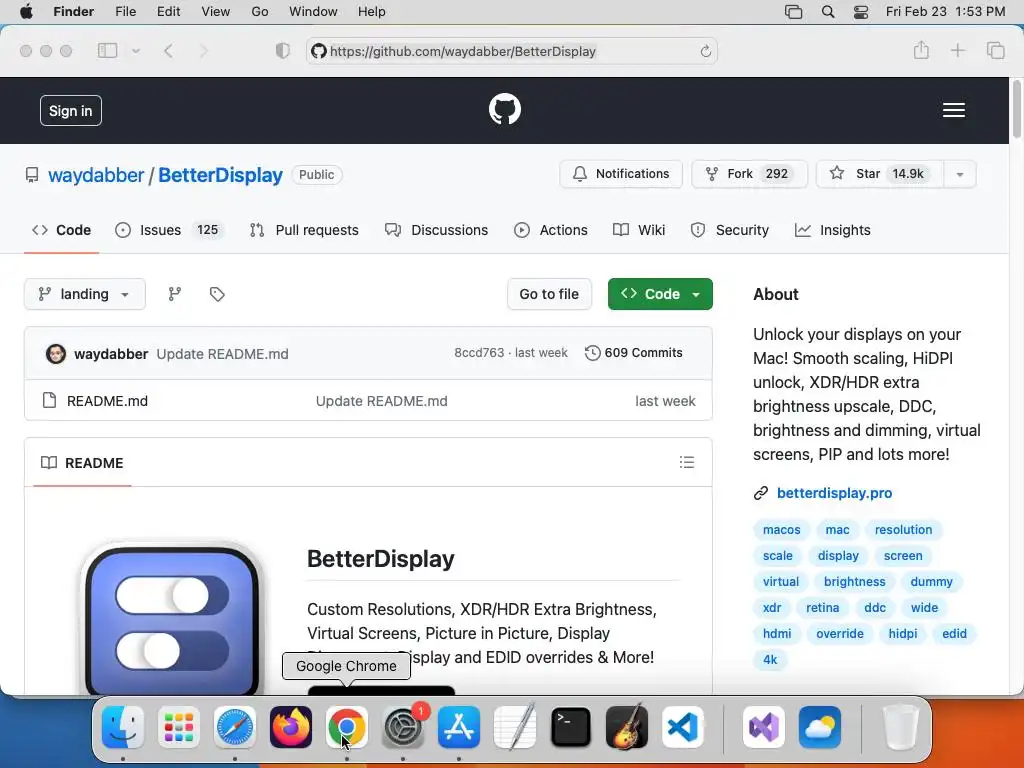Open the Insights tab
Image resolution: width=1024 pixels, height=768 pixels.
832,230
